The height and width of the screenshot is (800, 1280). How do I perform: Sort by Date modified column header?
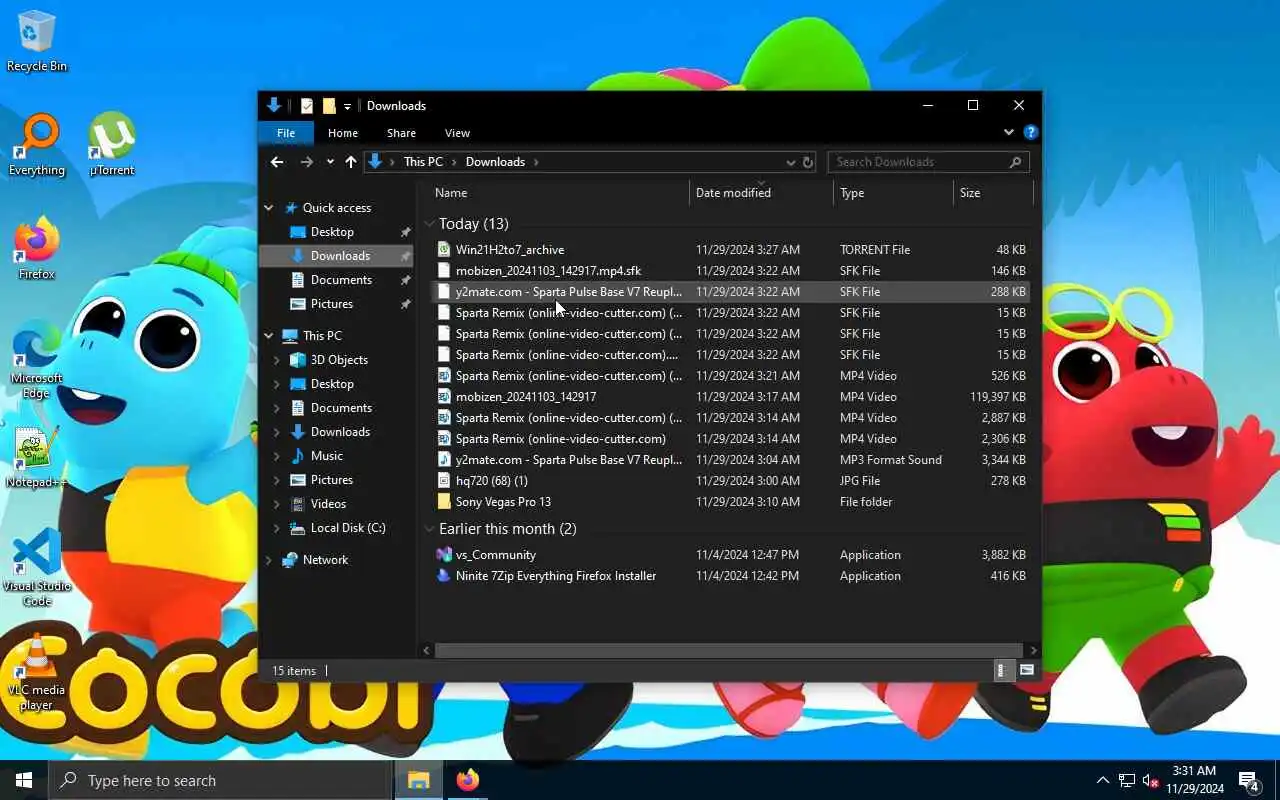761,193
